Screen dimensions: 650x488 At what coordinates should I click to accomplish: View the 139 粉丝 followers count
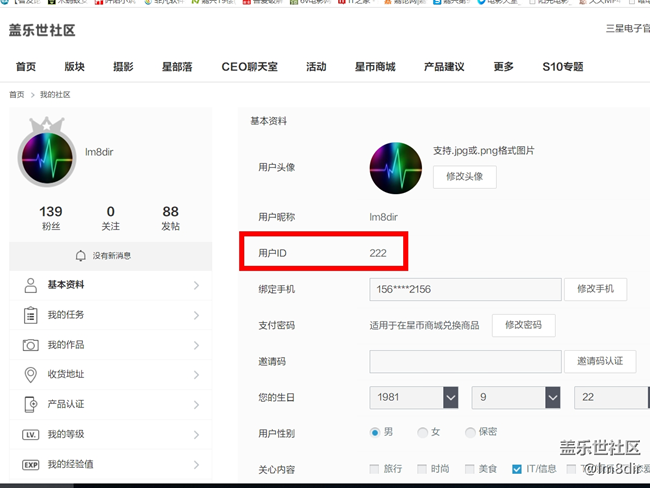click(51, 218)
